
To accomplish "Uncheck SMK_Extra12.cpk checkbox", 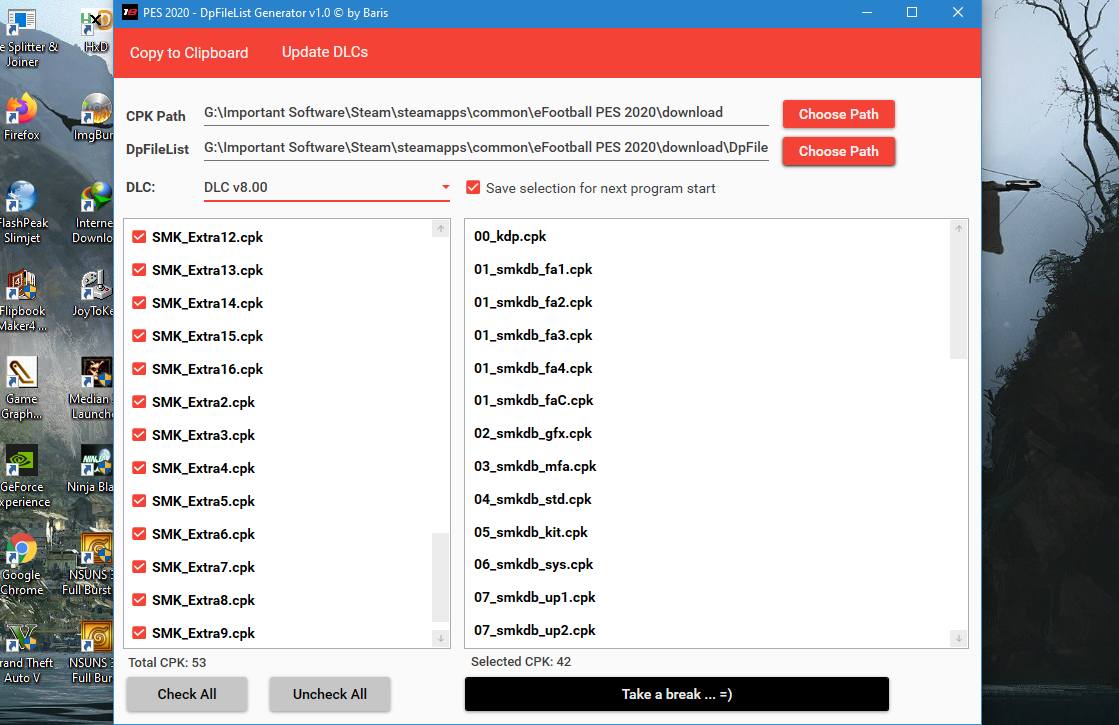I will pos(139,237).
